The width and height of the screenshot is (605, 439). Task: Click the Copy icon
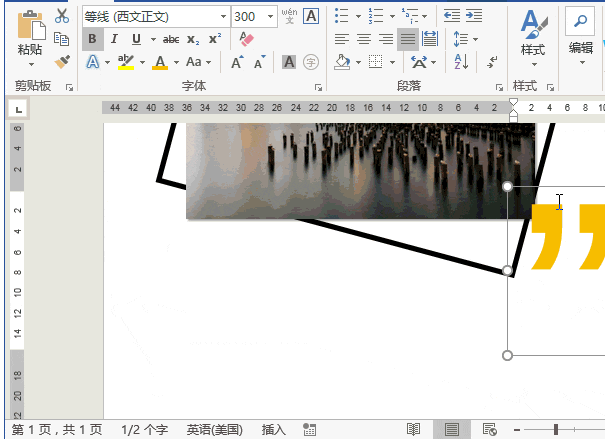pos(62,39)
